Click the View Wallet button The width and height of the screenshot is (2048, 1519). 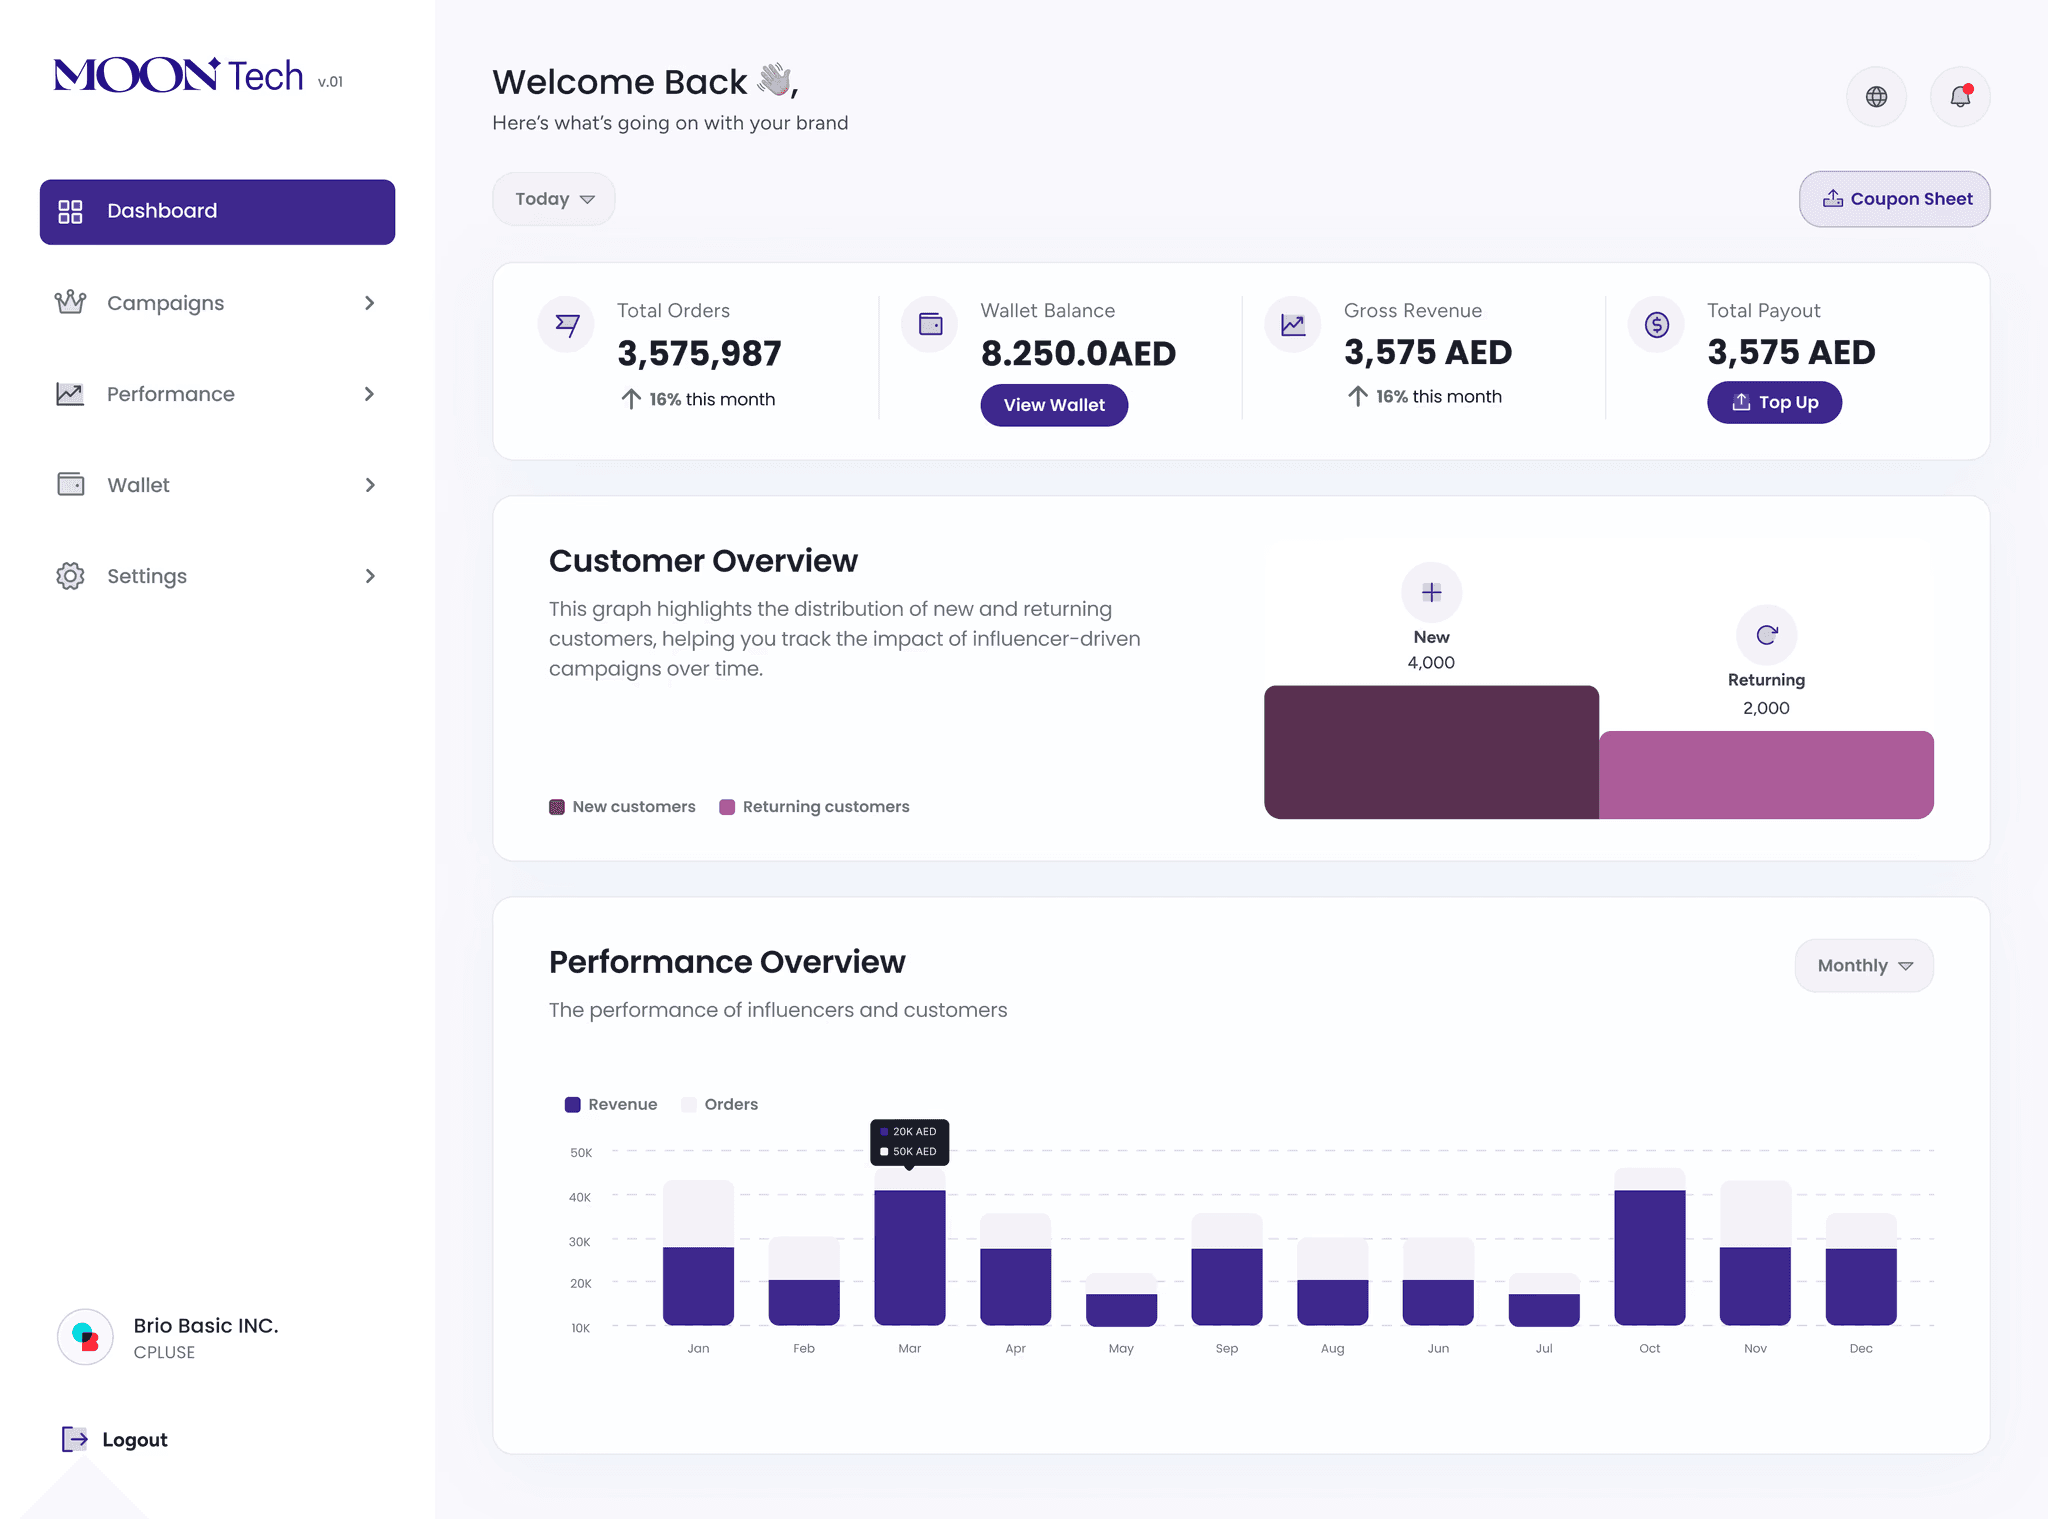pyautogui.click(x=1054, y=405)
